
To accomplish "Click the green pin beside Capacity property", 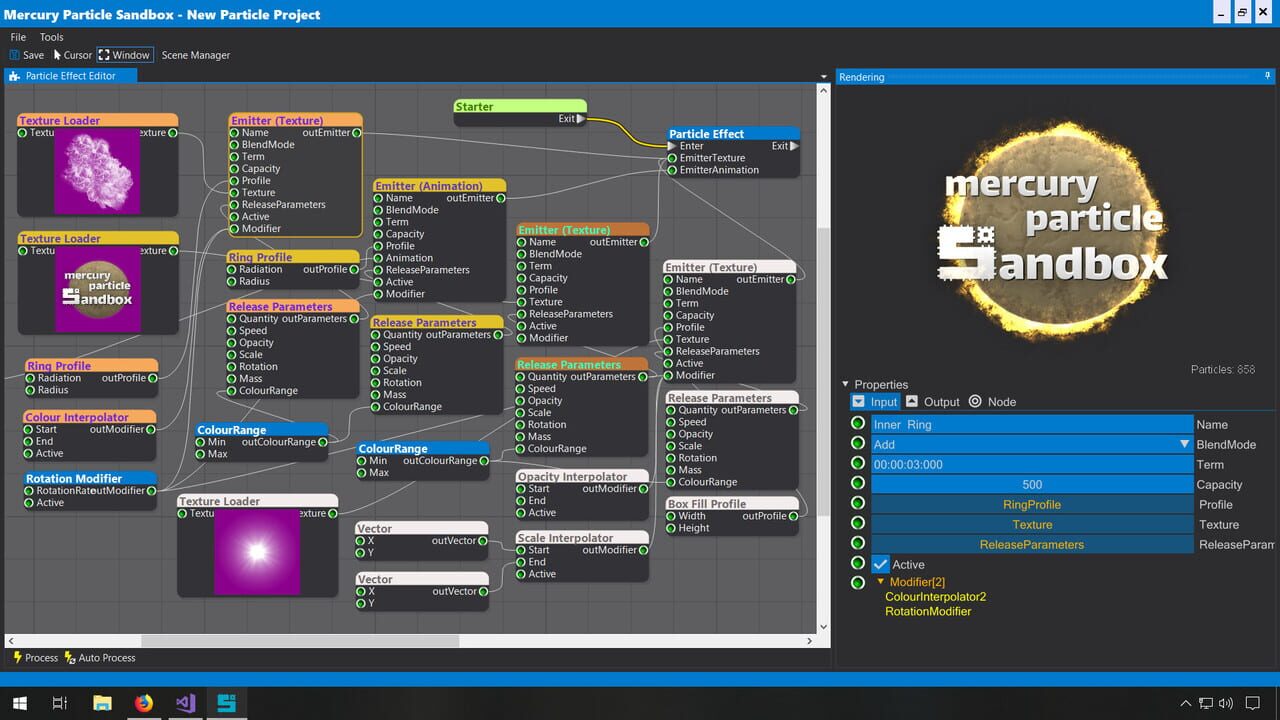I will 857,484.
